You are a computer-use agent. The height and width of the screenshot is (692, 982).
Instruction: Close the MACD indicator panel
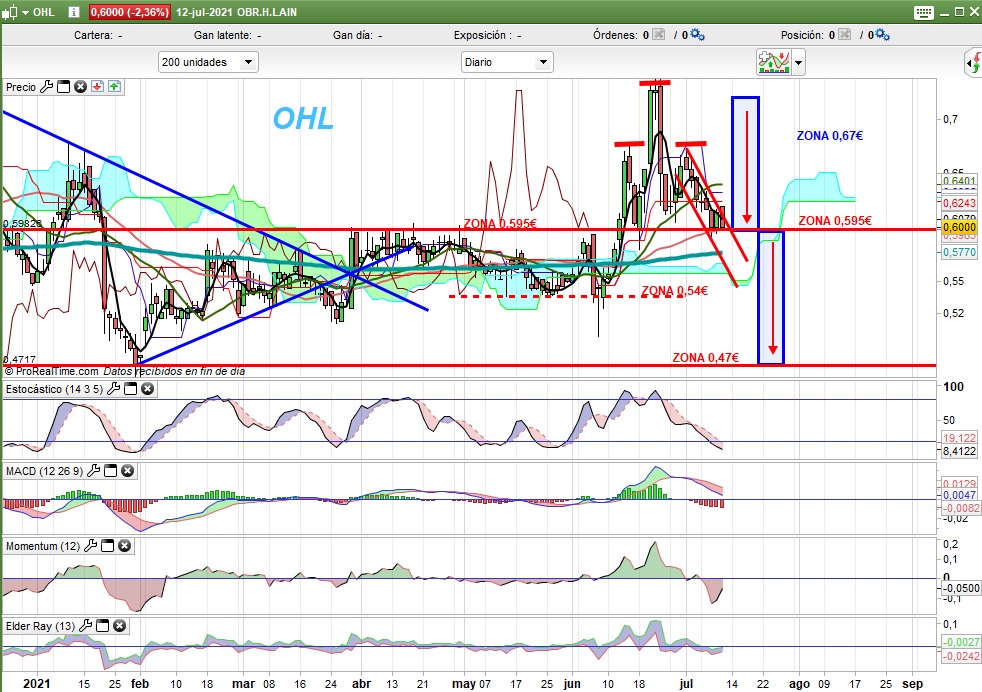127,471
